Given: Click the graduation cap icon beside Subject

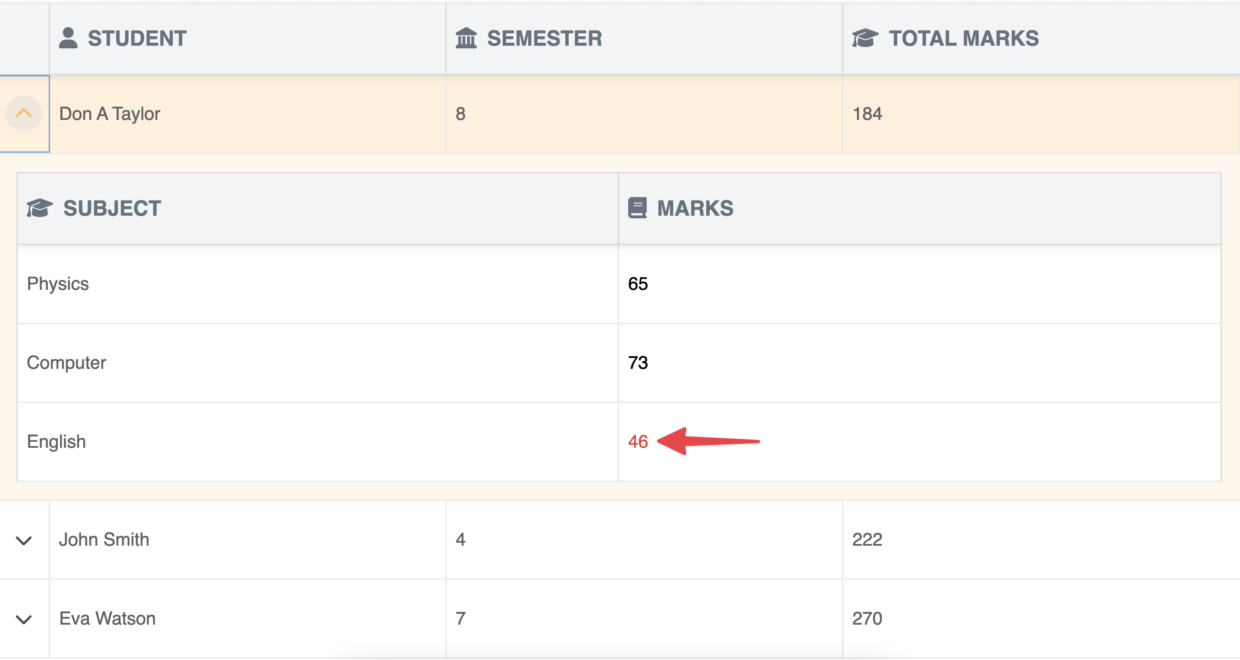Looking at the screenshot, I should tap(40, 208).
